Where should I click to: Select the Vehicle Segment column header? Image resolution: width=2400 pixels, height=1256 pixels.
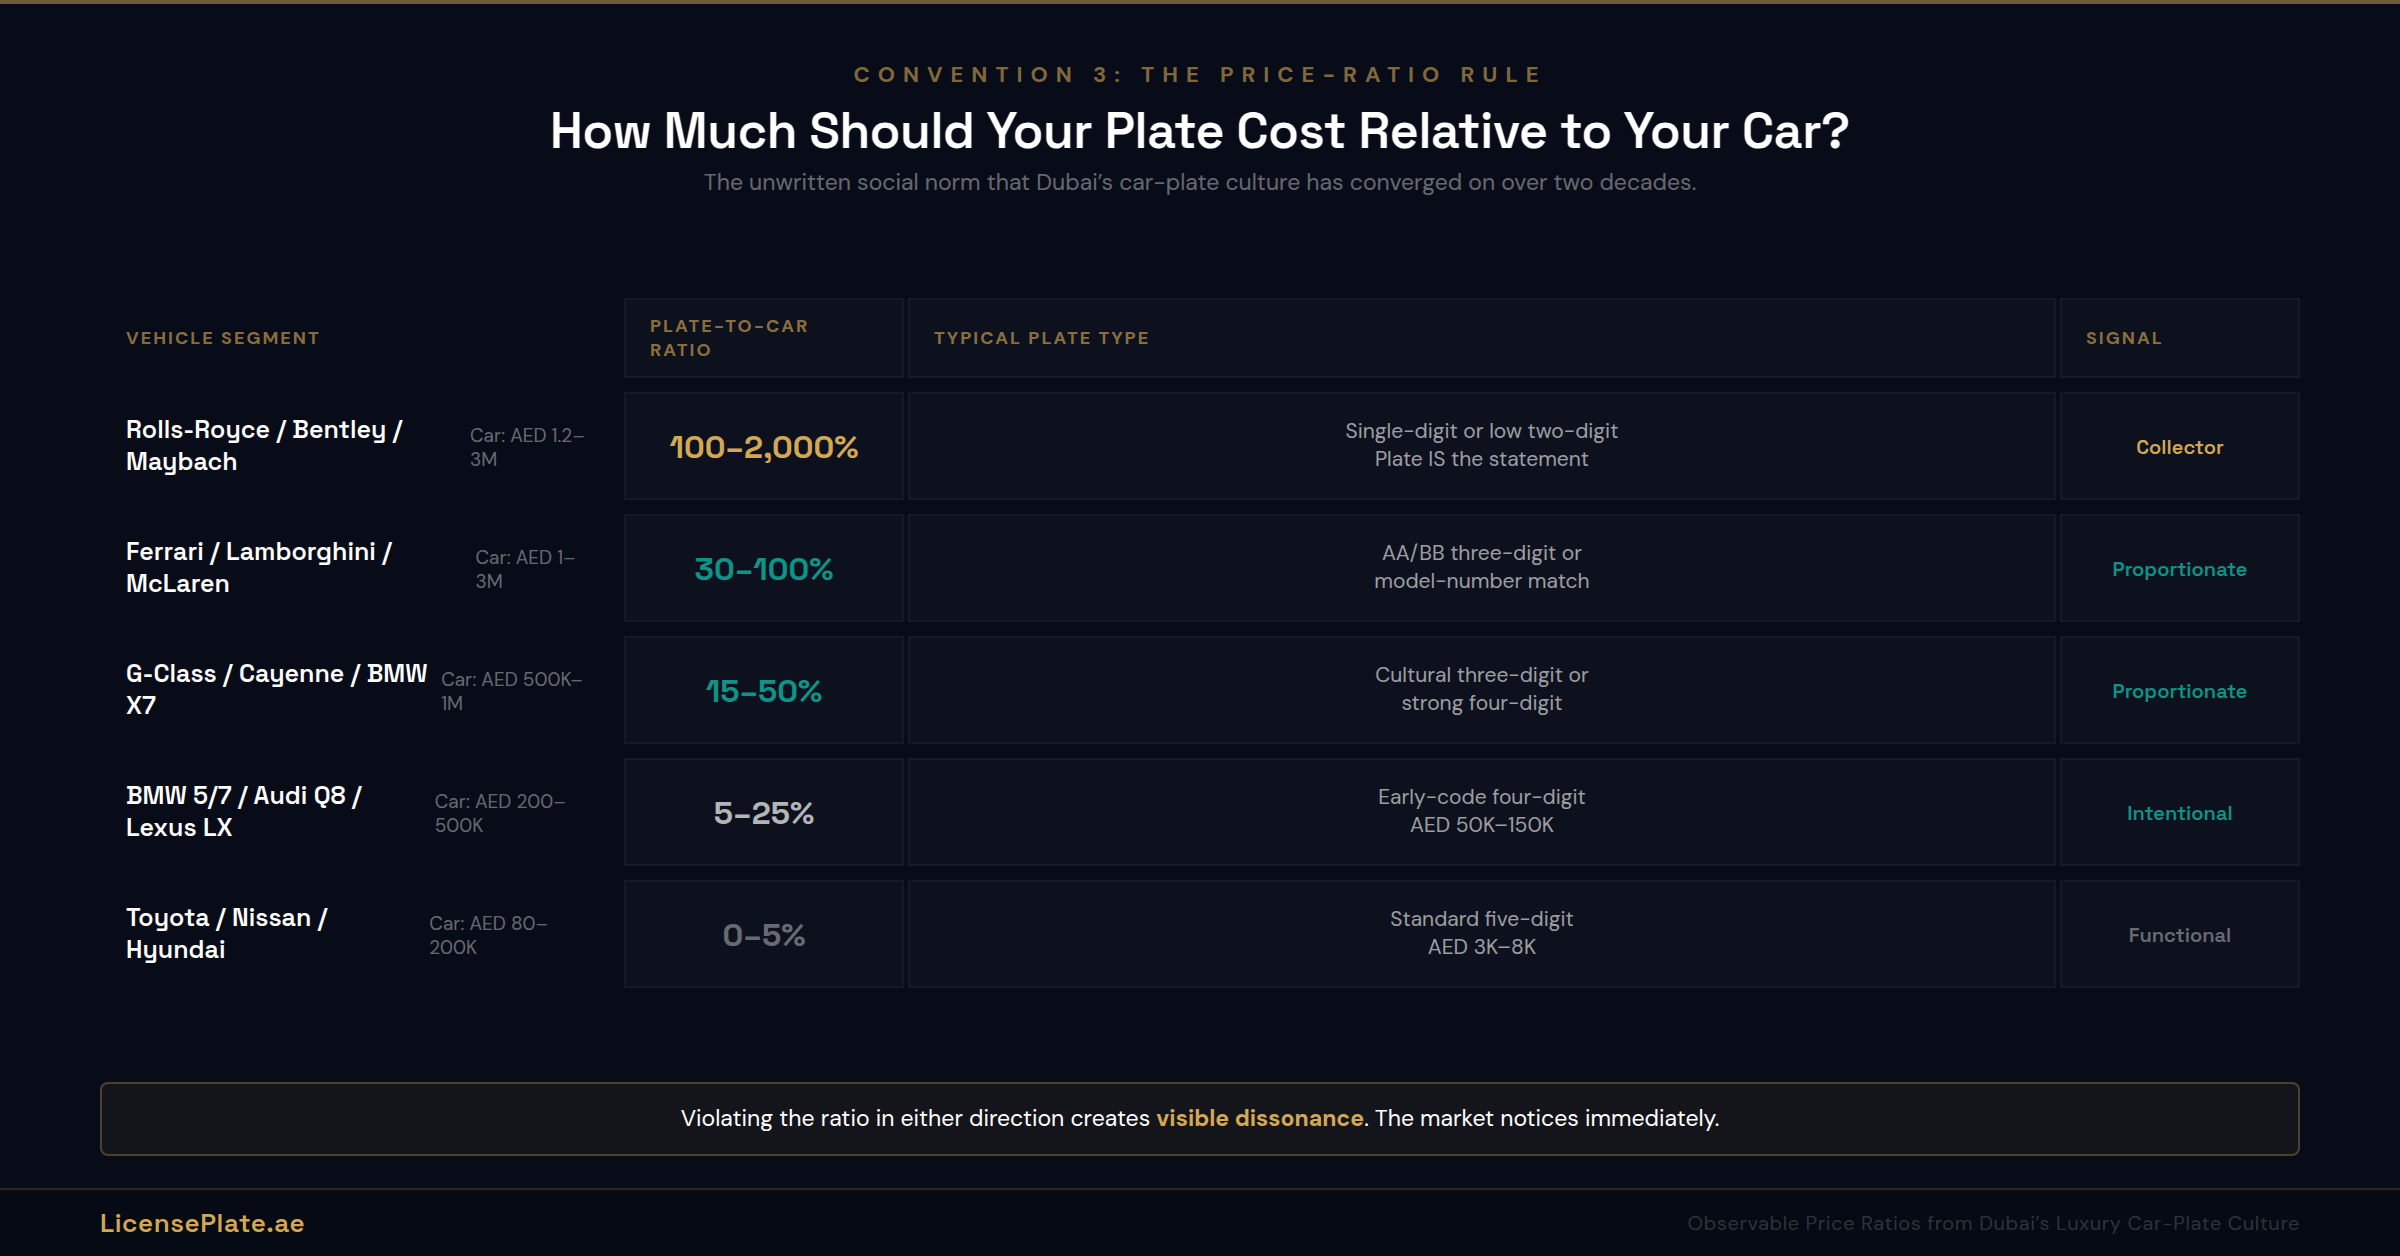point(223,338)
